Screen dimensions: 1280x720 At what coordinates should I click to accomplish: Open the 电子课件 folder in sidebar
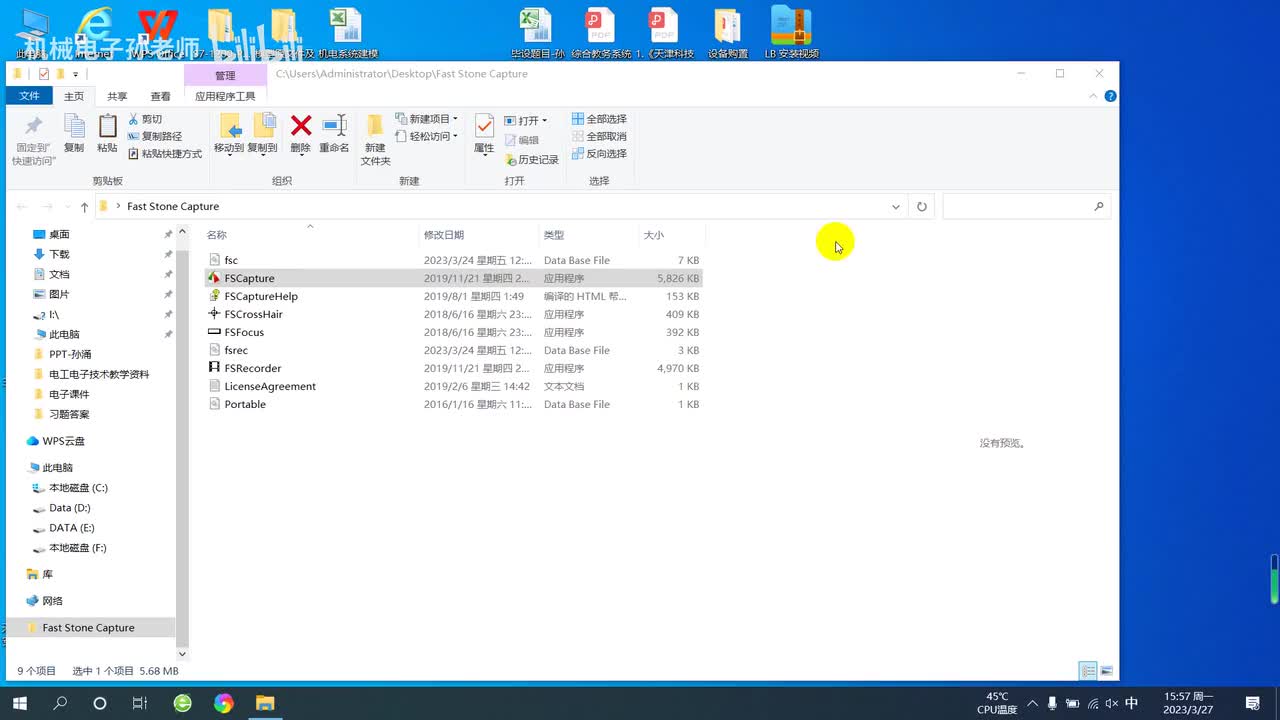click(x=69, y=394)
